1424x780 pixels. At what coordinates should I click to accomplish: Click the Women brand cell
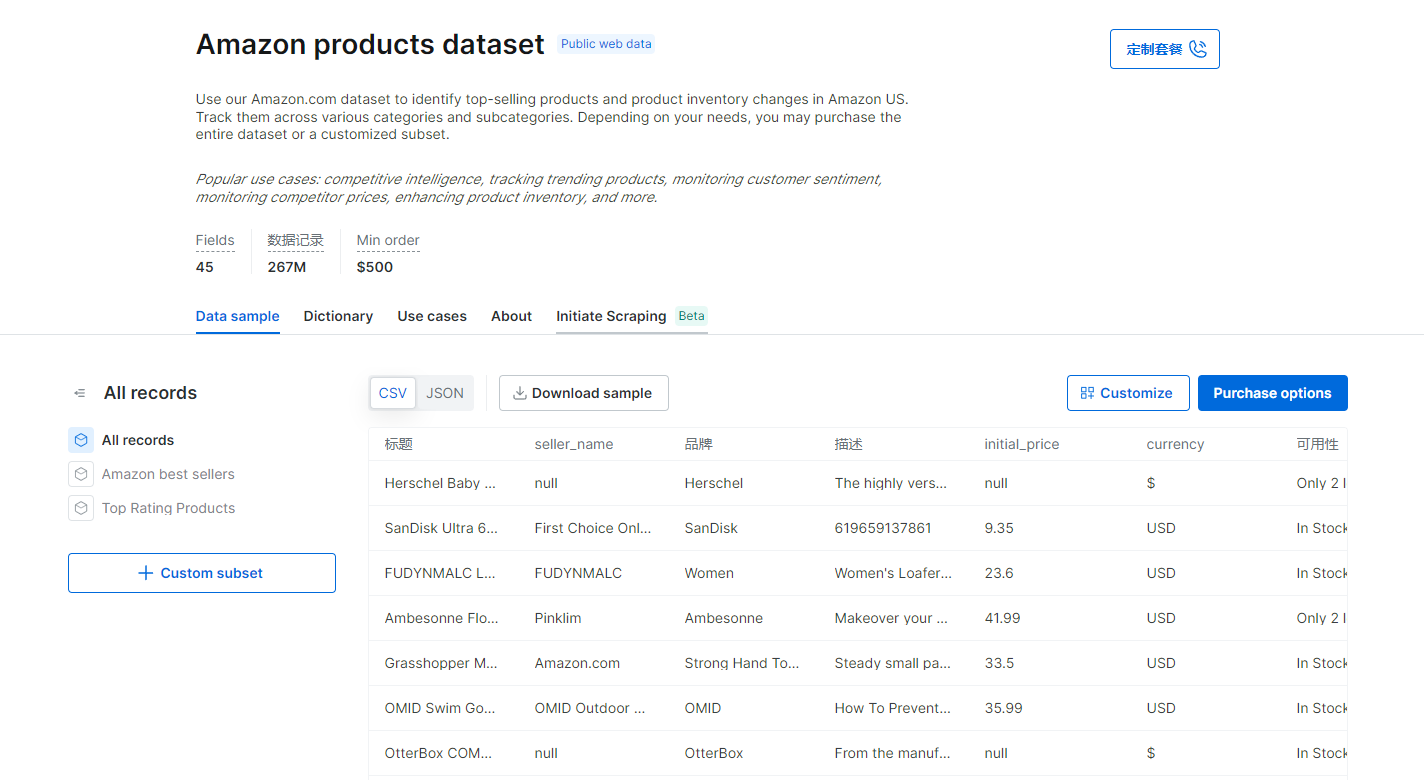(709, 573)
